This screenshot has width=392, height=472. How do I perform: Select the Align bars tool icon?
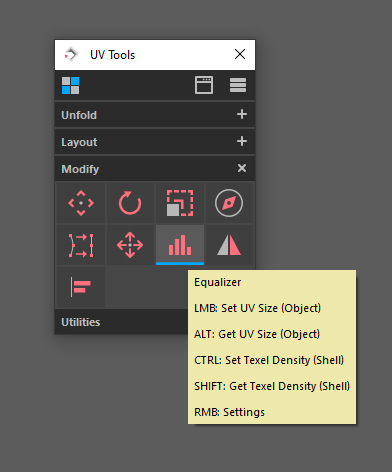81,287
